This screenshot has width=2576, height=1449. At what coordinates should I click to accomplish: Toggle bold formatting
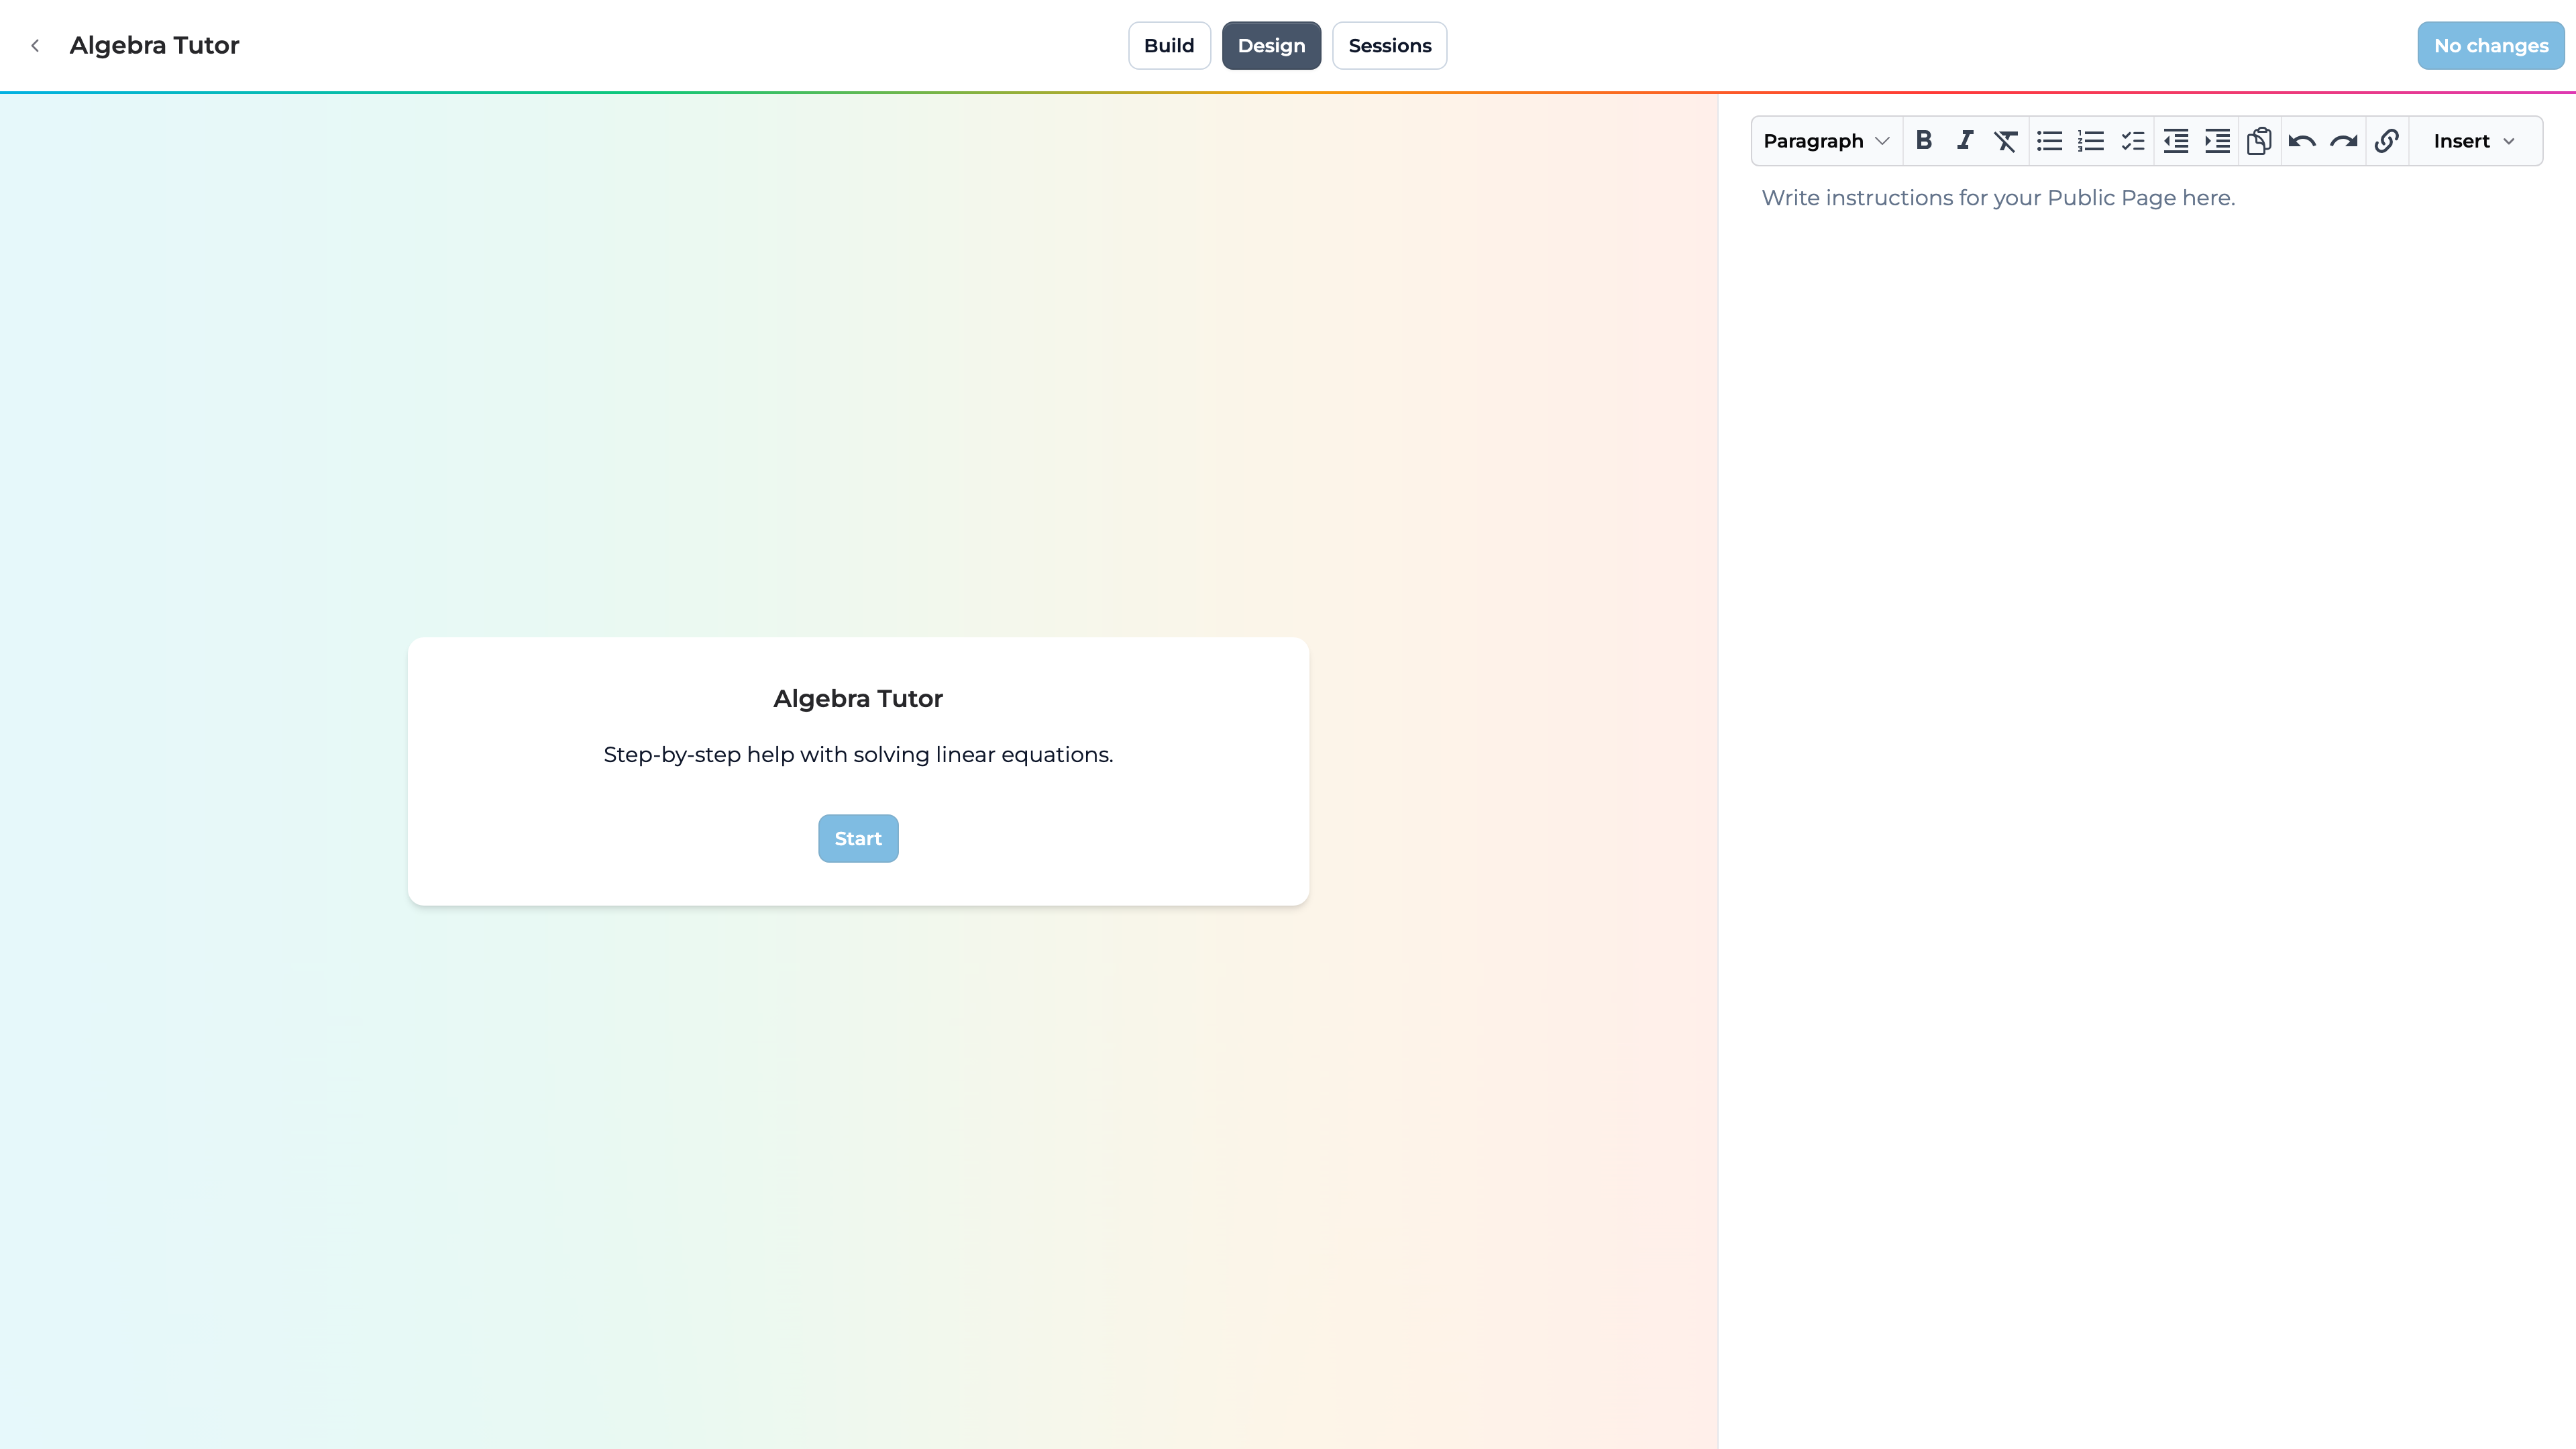click(x=1923, y=141)
